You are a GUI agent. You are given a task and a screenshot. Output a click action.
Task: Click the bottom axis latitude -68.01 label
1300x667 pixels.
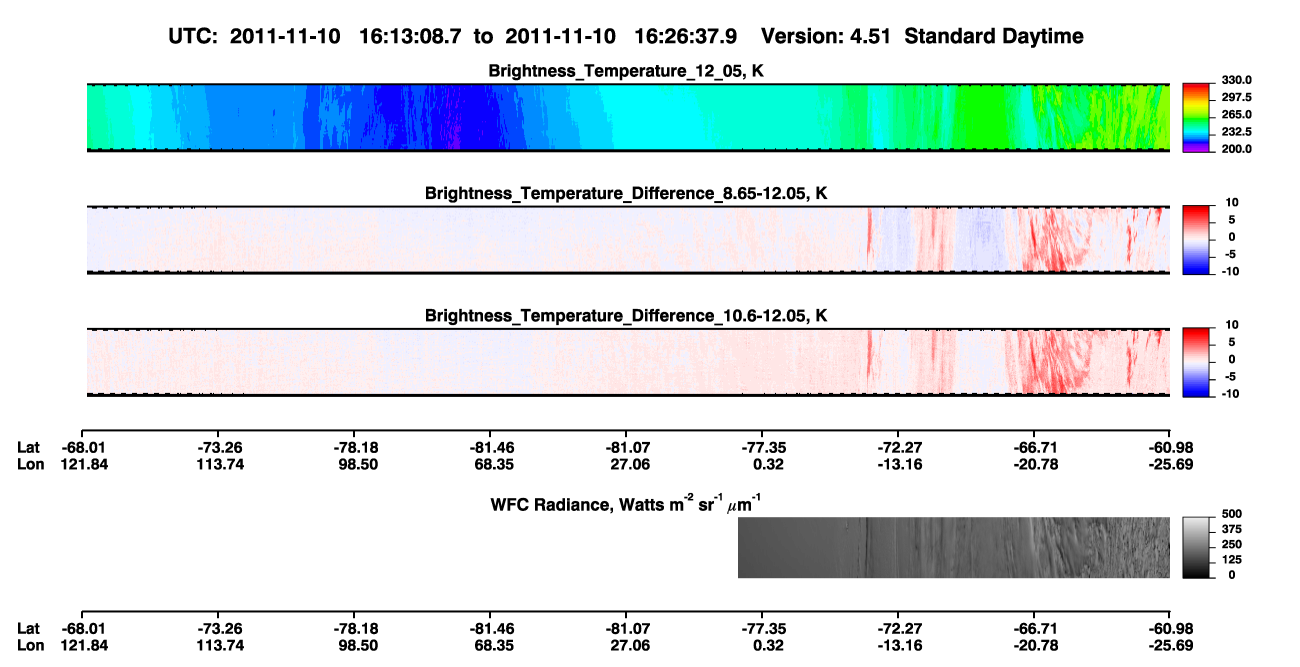(x=82, y=629)
